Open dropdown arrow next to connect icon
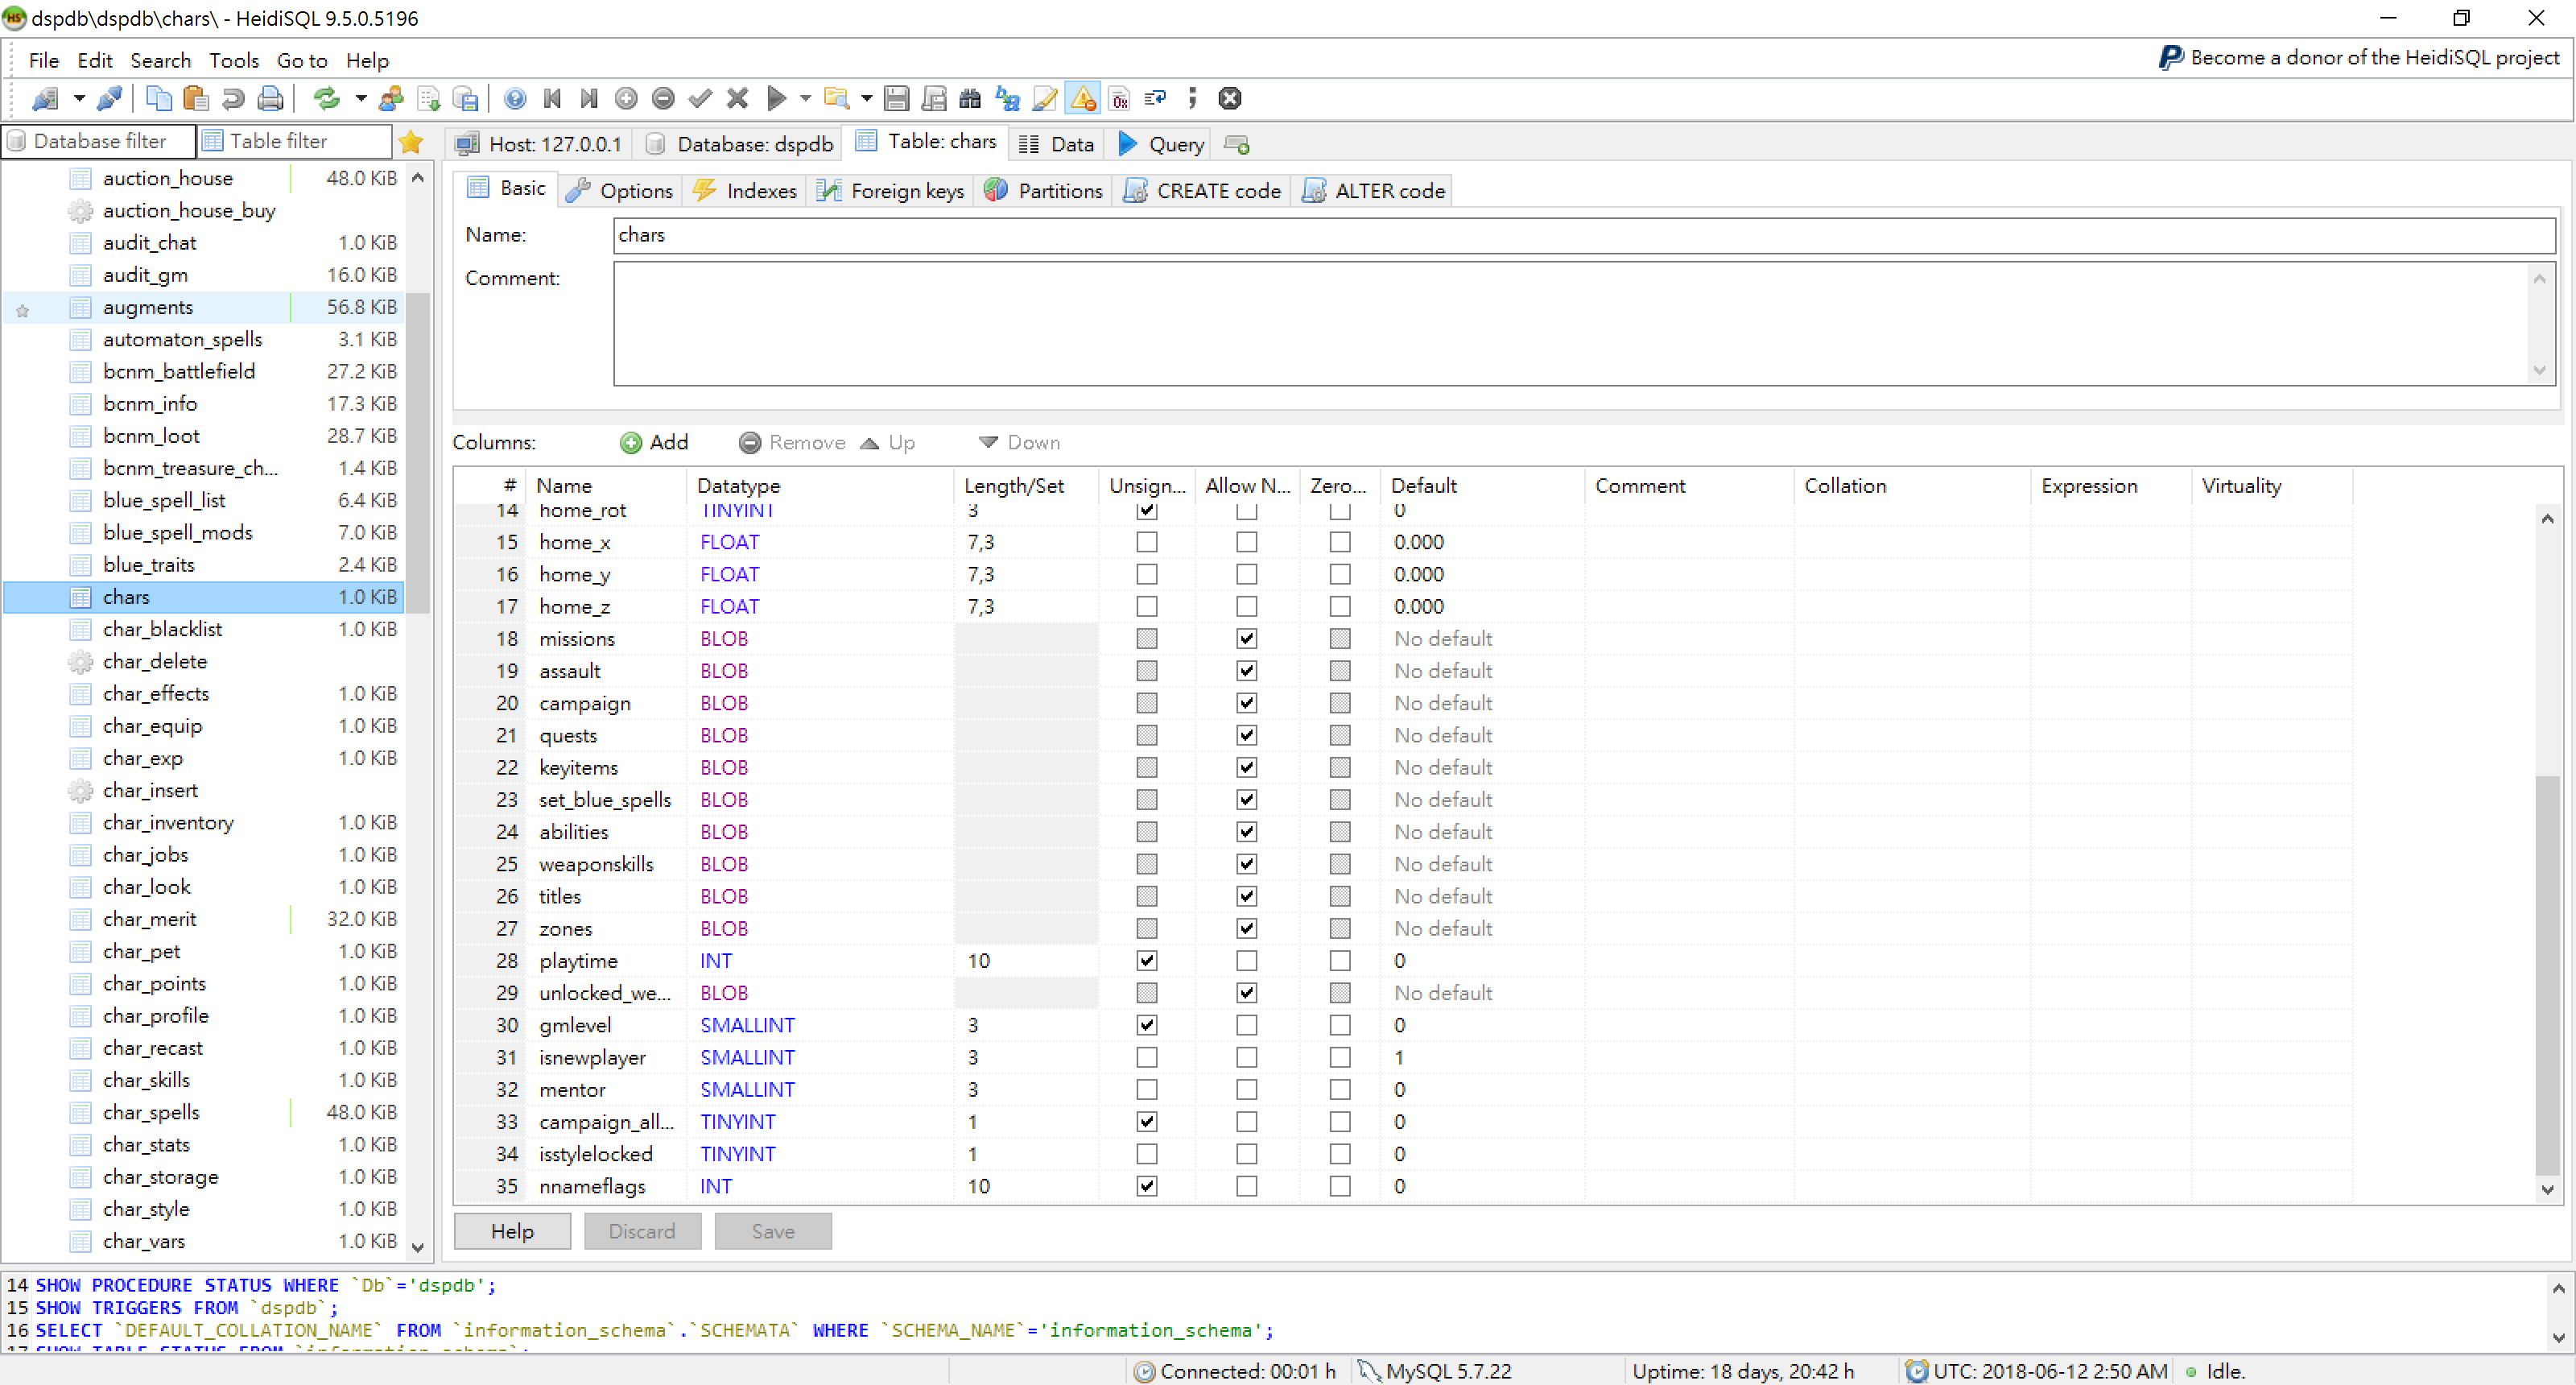2576x1385 pixels. pyautogui.click(x=78, y=98)
